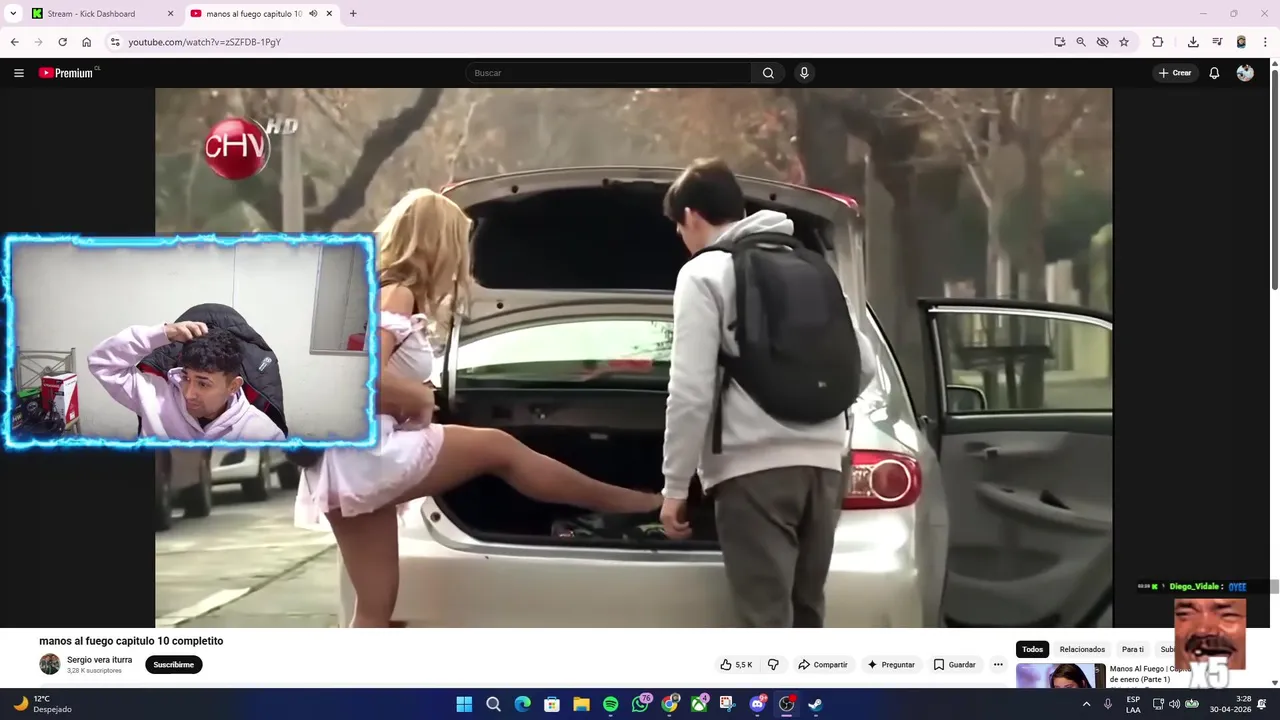
Task: Open the media controls playlist icon
Action: [x=1217, y=42]
